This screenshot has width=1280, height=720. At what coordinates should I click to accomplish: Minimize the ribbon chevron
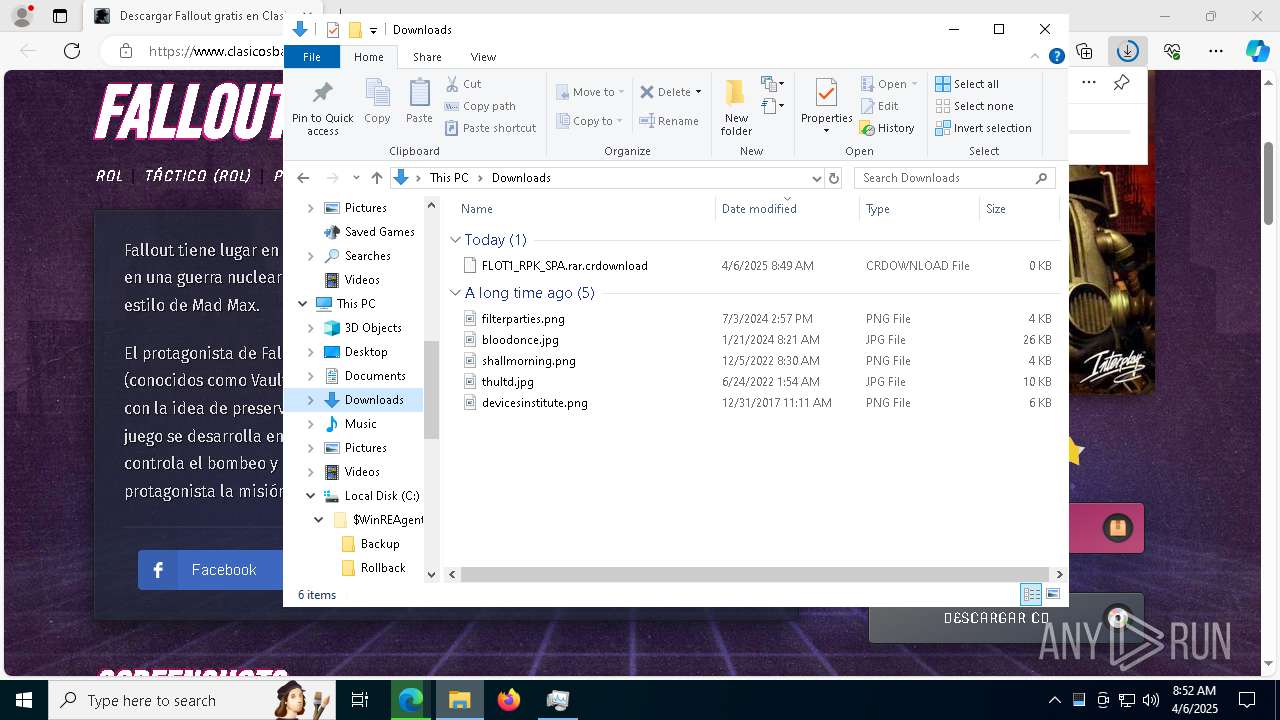[x=1036, y=57]
